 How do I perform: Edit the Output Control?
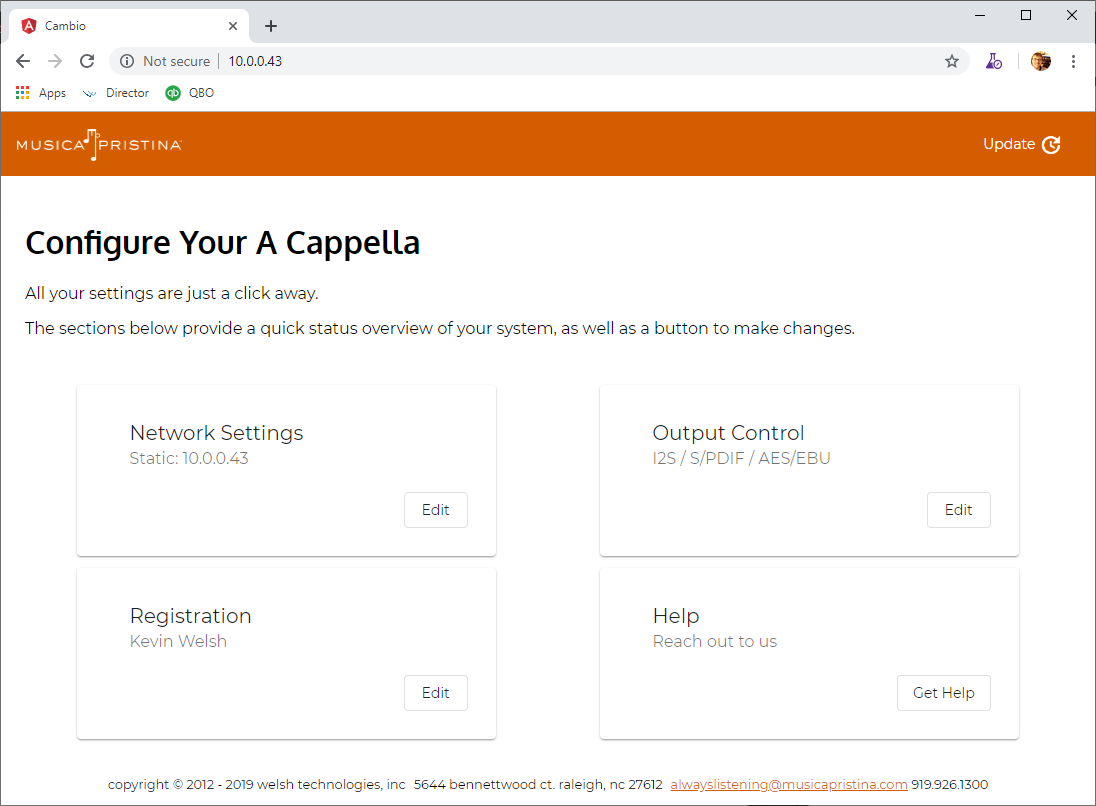click(x=958, y=510)
